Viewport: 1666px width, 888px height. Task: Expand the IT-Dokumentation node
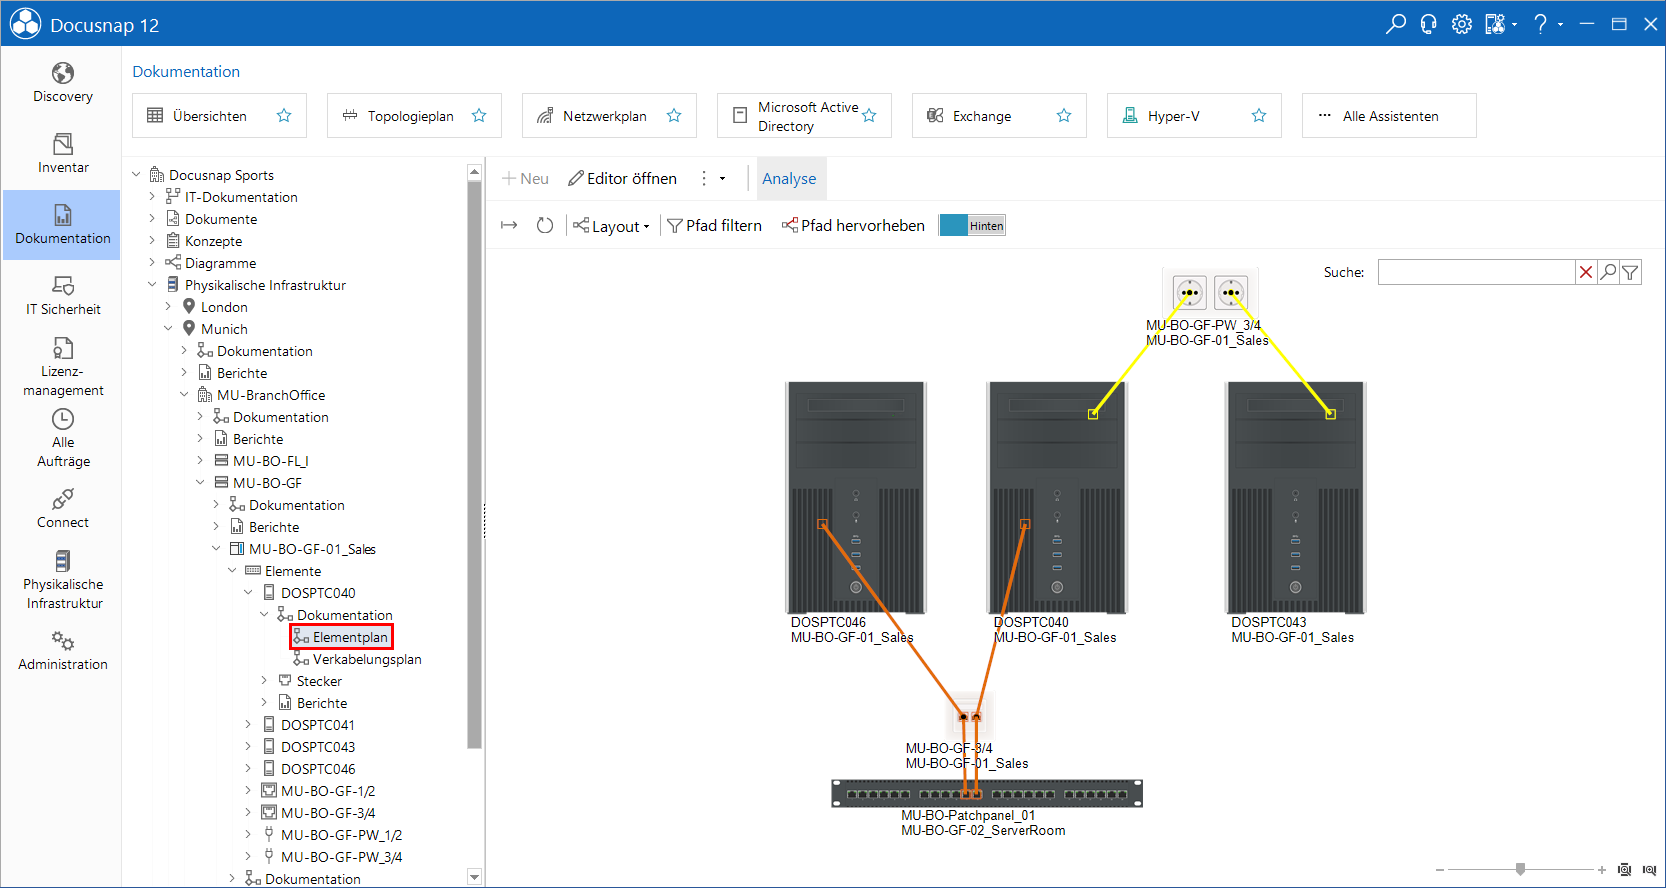[152, 197]
